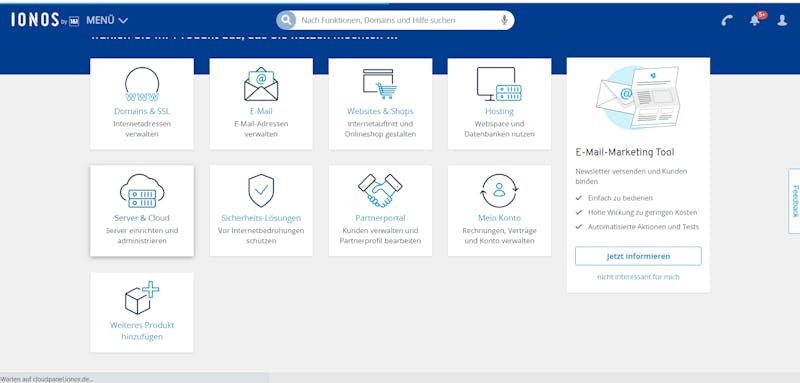Image resolution: width=800 pixels, height=383 pixels.
Task: Click the Partnerportal handshake icon
Action: [380, 191]
